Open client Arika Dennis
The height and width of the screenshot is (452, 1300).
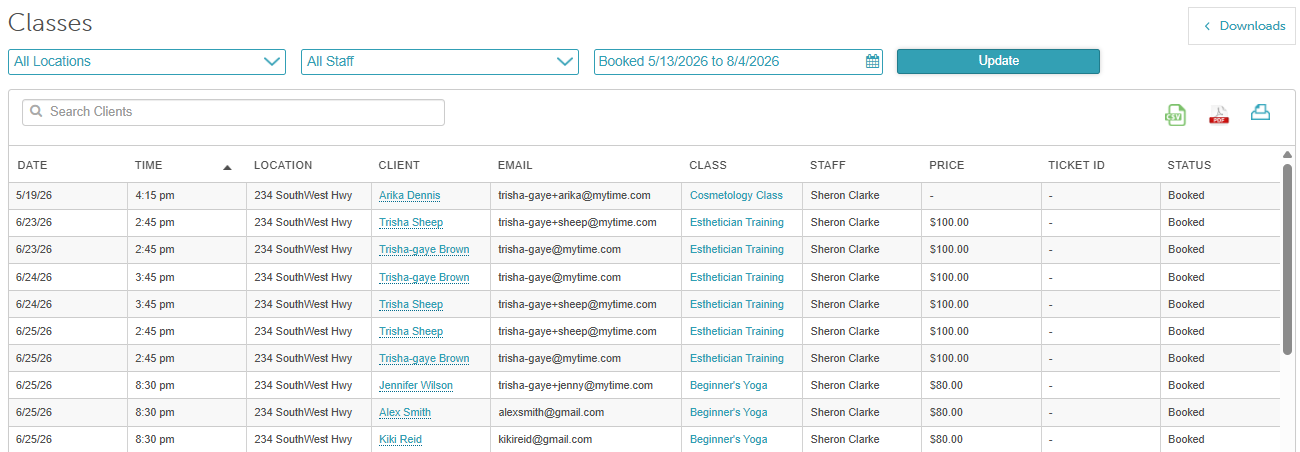409,196
